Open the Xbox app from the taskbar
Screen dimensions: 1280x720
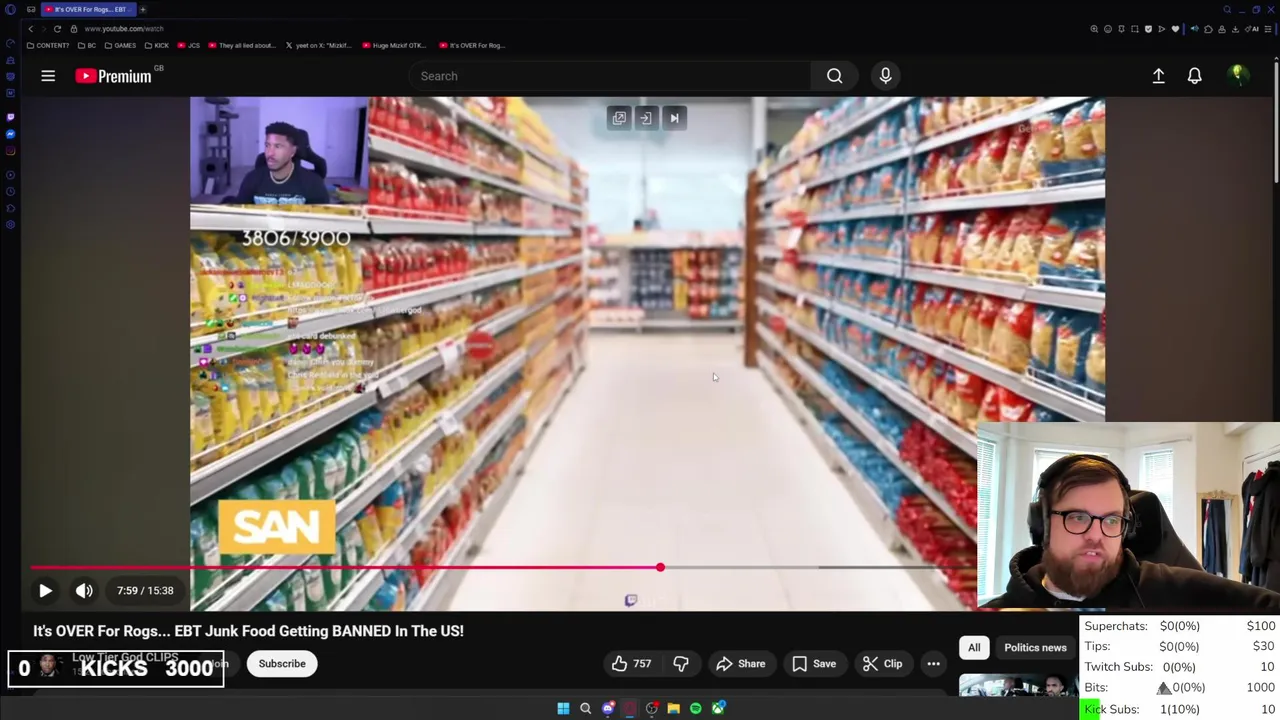pyautogui.click(x=718, y=708)
